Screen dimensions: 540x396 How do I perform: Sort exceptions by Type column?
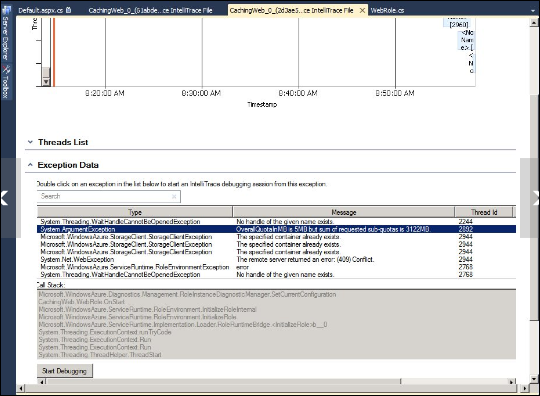pos(135,212)
